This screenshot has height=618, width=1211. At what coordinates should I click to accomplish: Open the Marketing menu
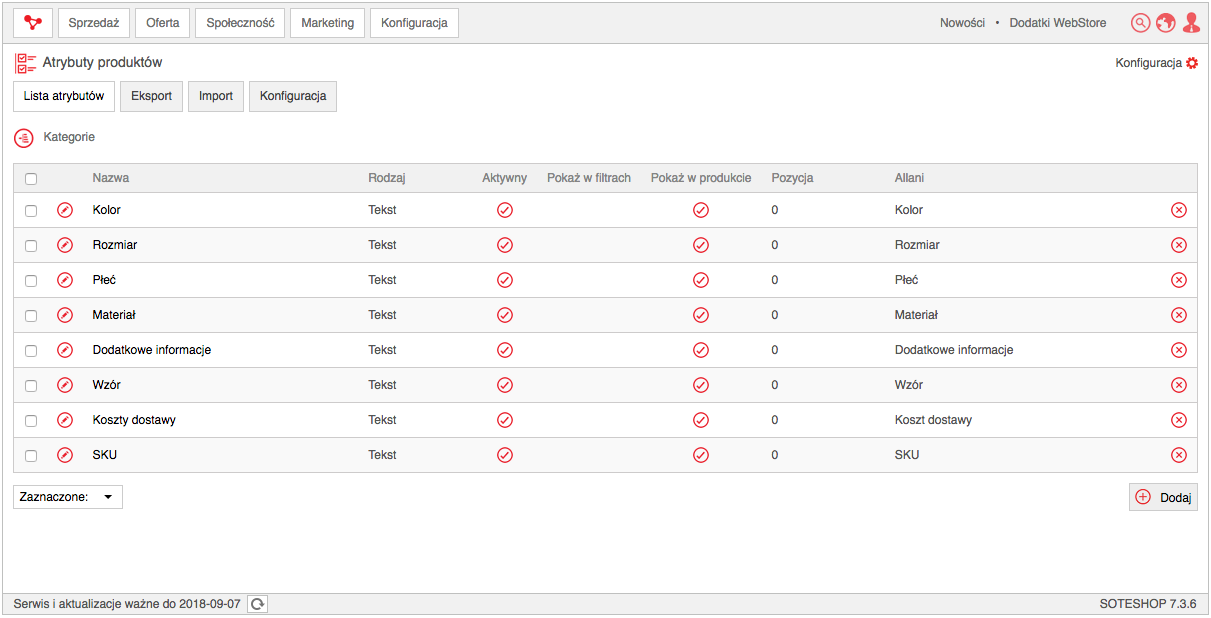tap(327, 23)
